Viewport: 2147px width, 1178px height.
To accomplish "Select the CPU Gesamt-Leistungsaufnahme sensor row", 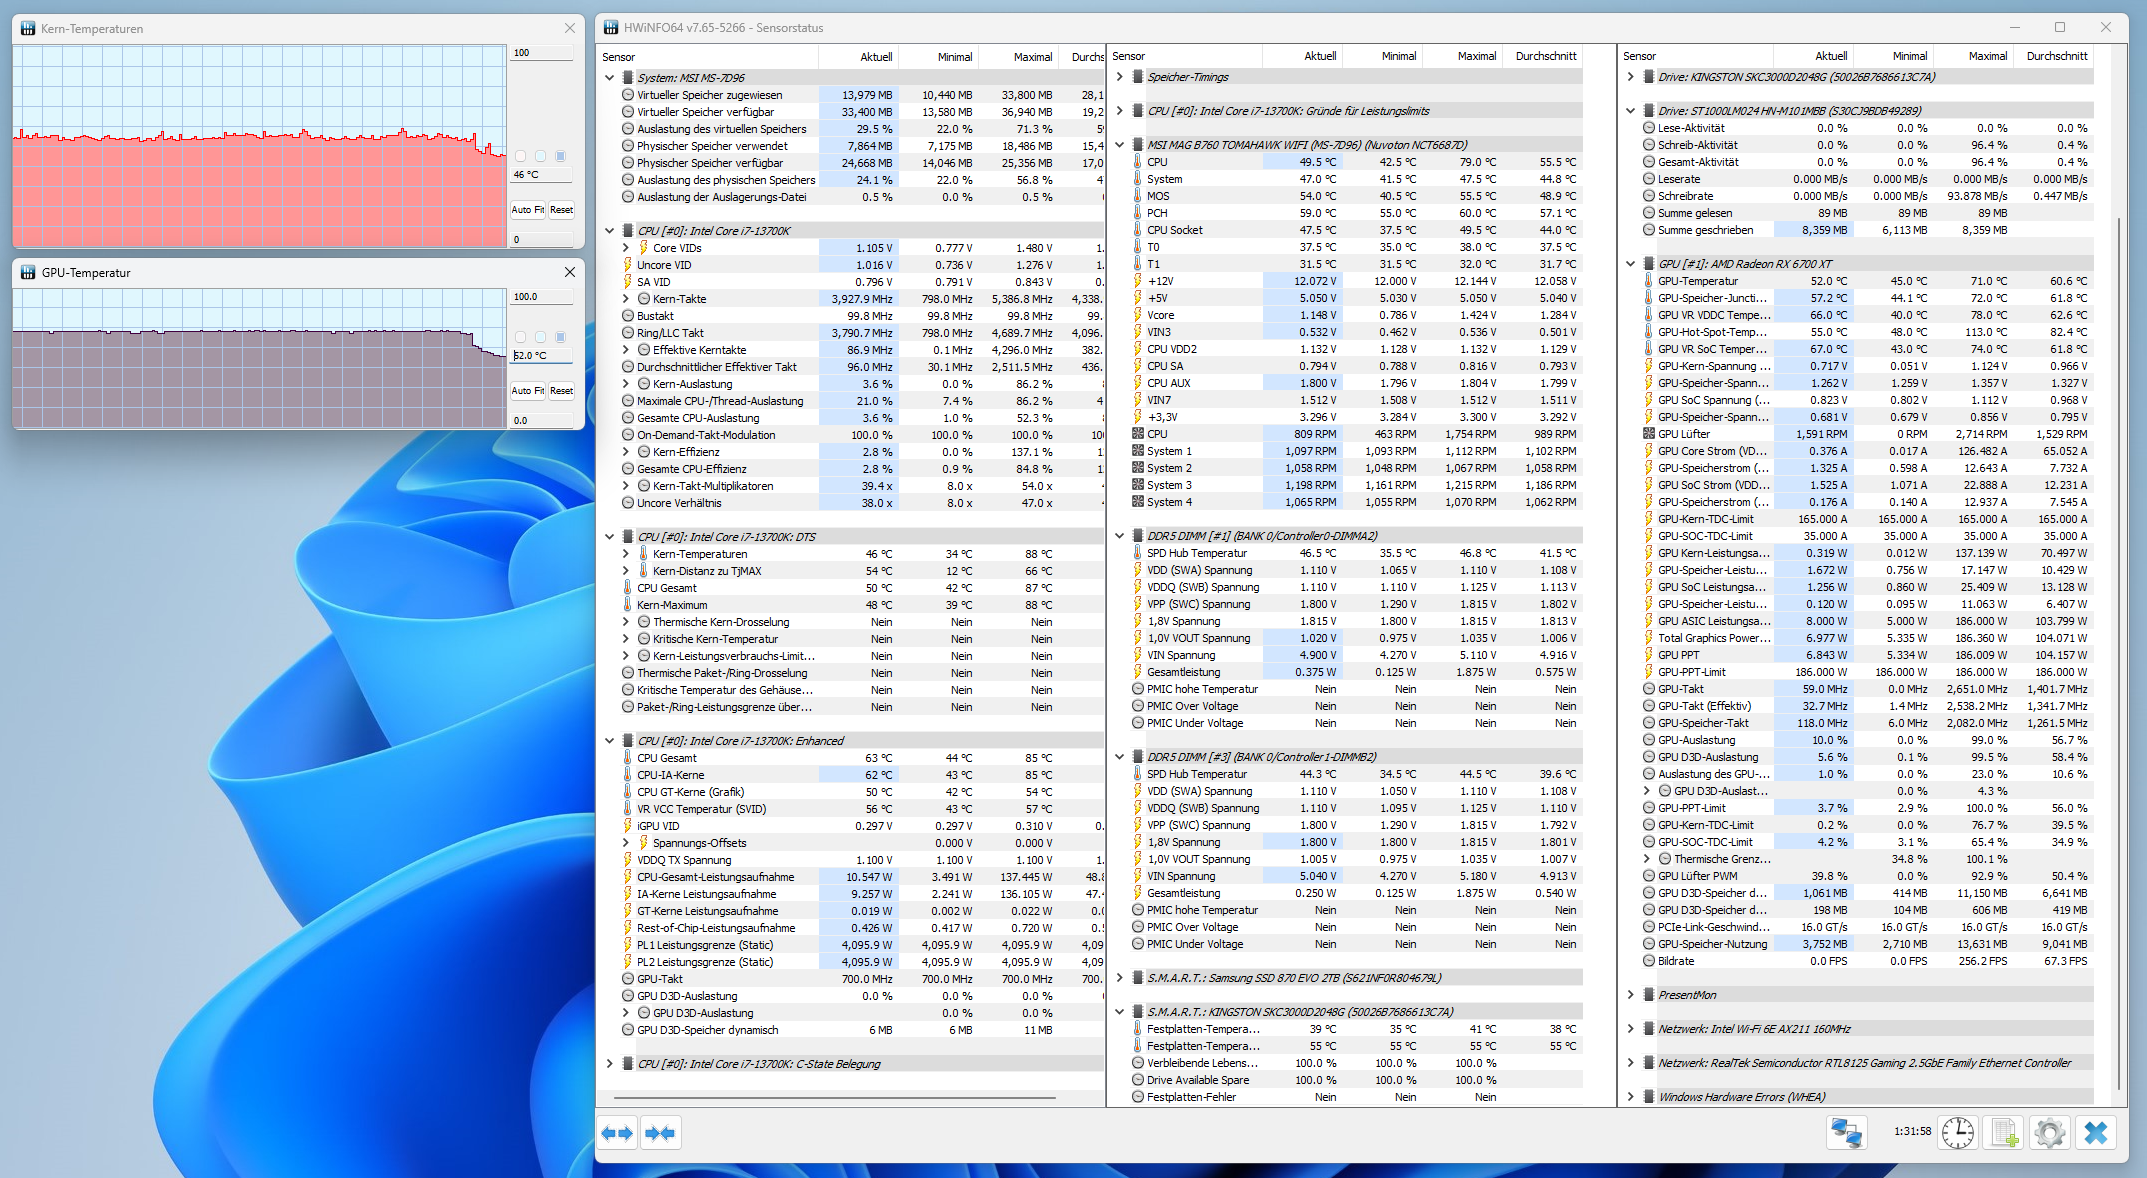I will coord(715,877).
